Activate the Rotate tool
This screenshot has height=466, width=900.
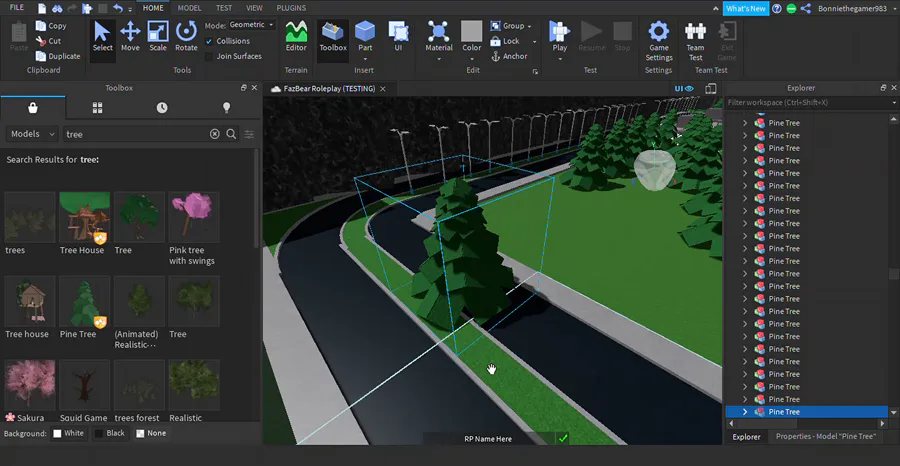point(186,36)
